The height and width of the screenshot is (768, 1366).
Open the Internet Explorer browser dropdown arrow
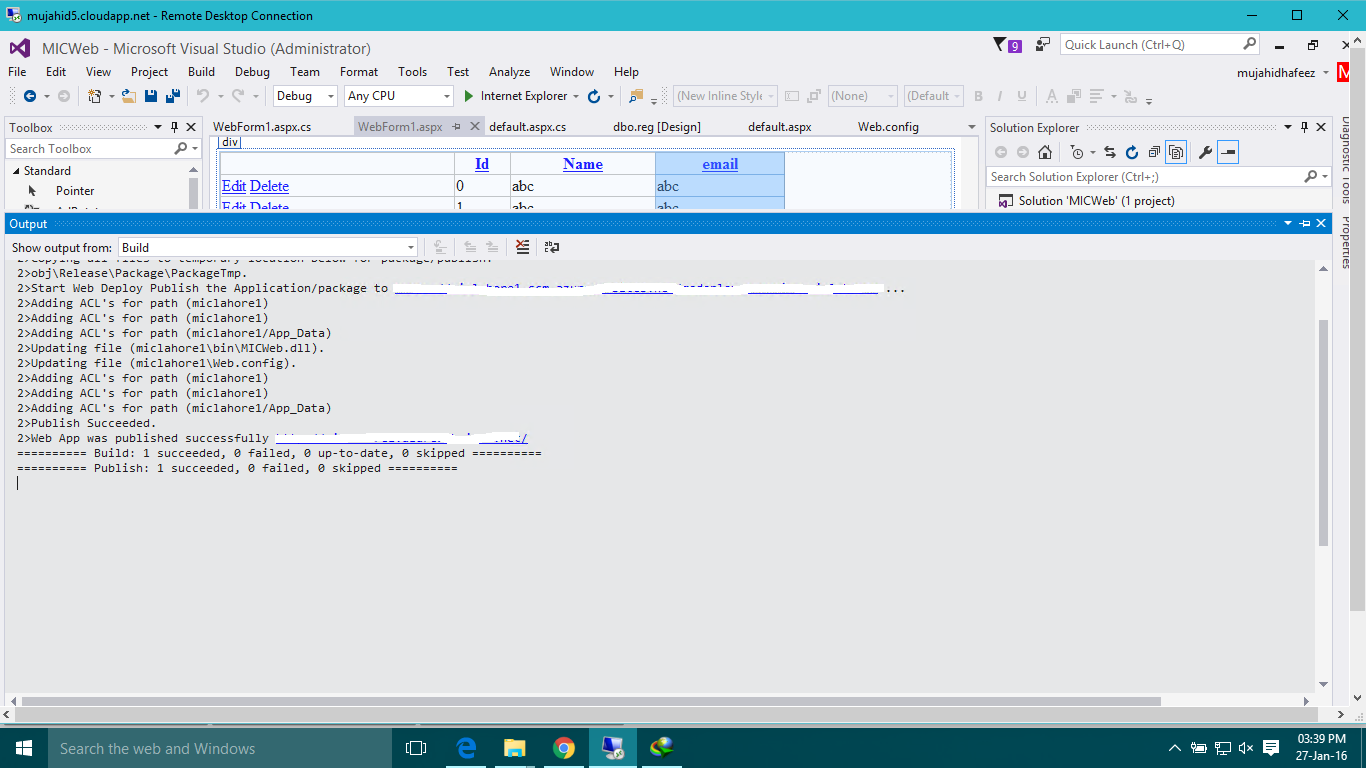(576, 97)
